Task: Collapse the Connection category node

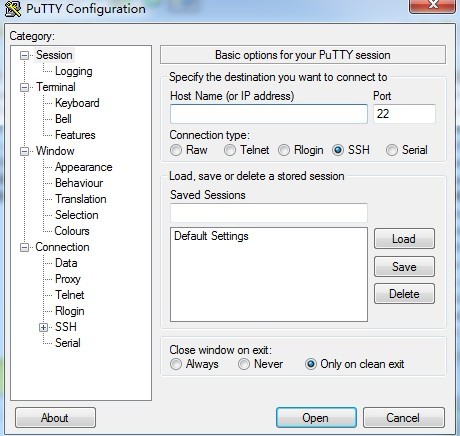Action: tap(24, 247)
